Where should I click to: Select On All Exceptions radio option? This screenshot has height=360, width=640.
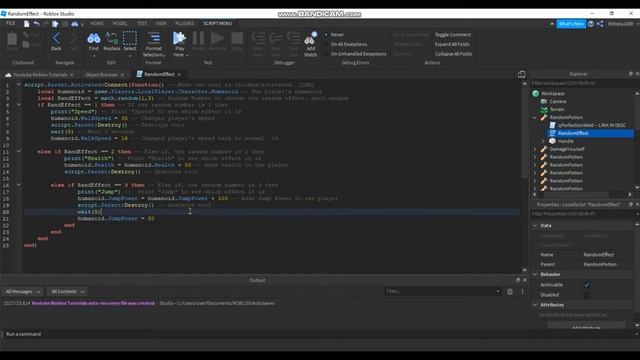326,44
